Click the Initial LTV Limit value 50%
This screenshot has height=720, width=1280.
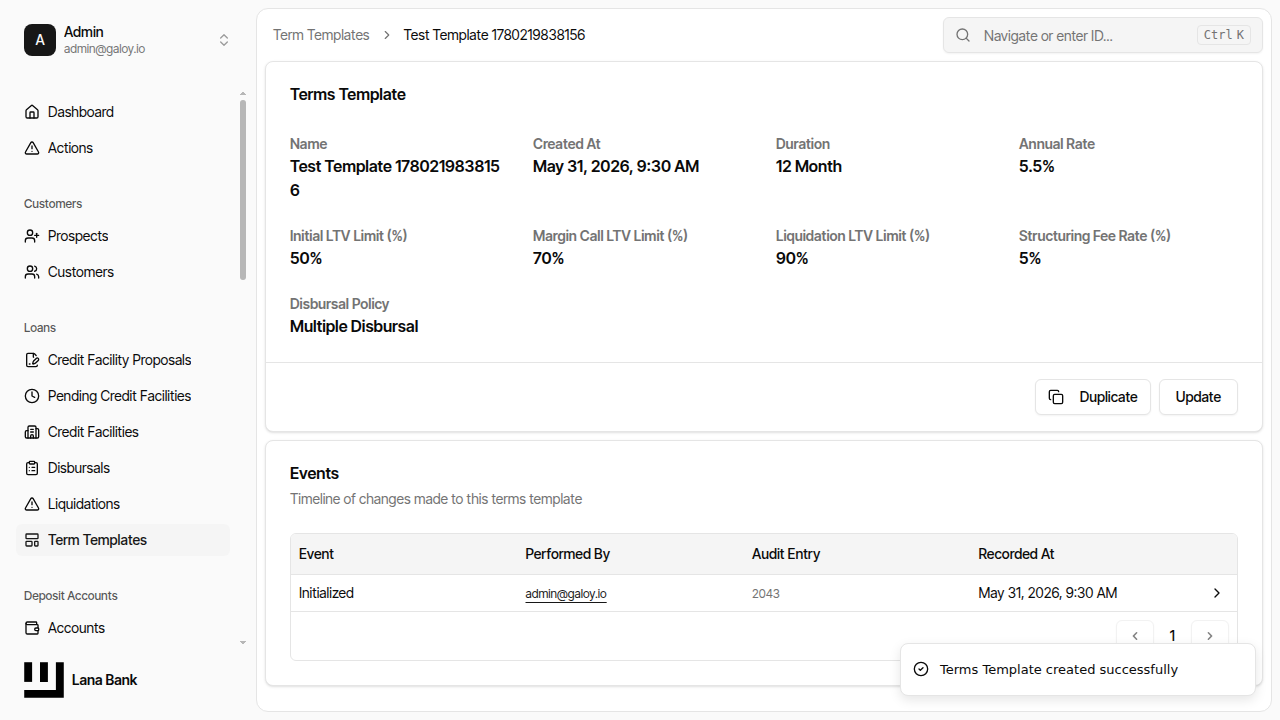click(306, 259)
